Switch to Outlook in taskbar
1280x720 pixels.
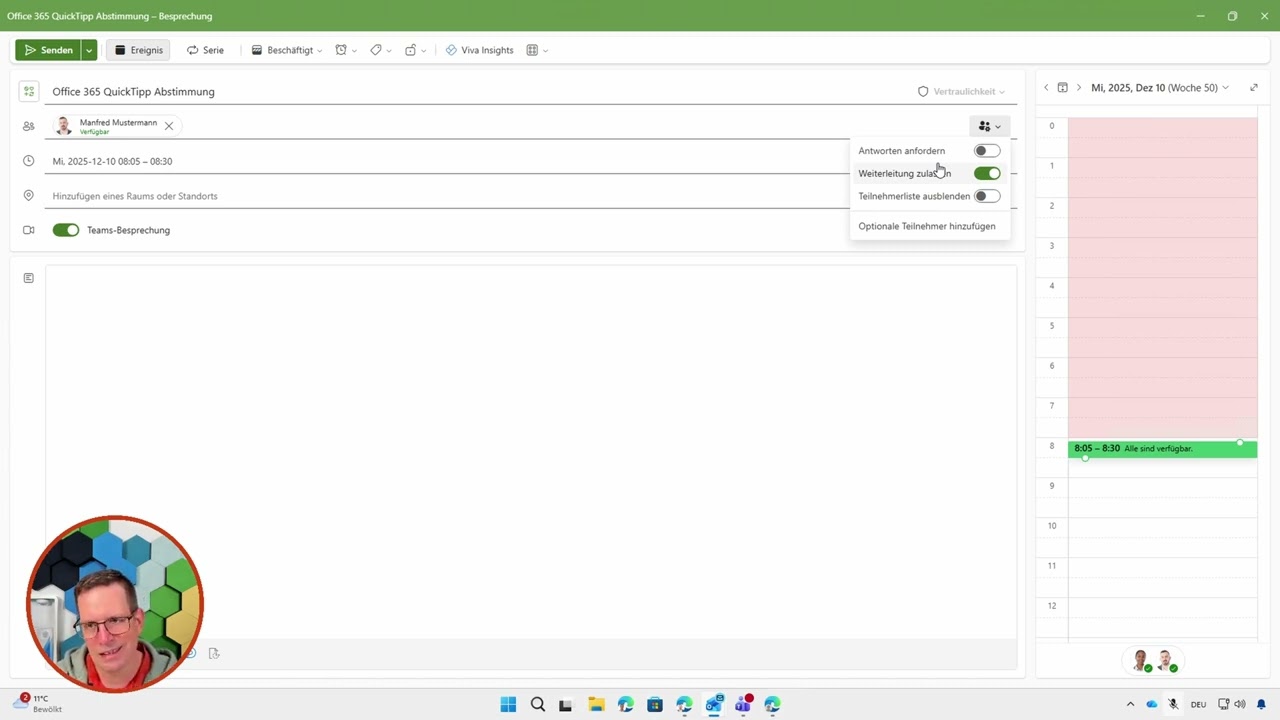(x=714, y=704)
